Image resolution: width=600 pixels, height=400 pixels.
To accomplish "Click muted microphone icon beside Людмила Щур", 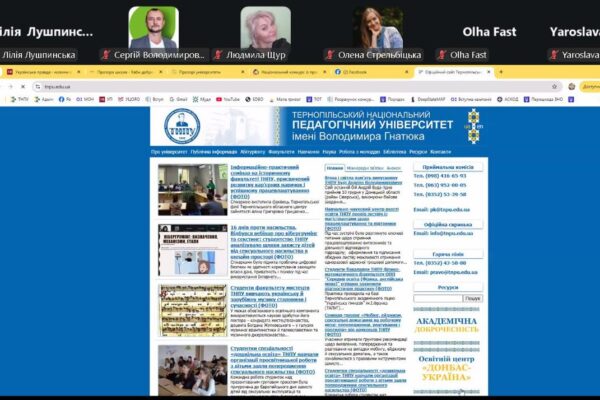I will 218,55.
